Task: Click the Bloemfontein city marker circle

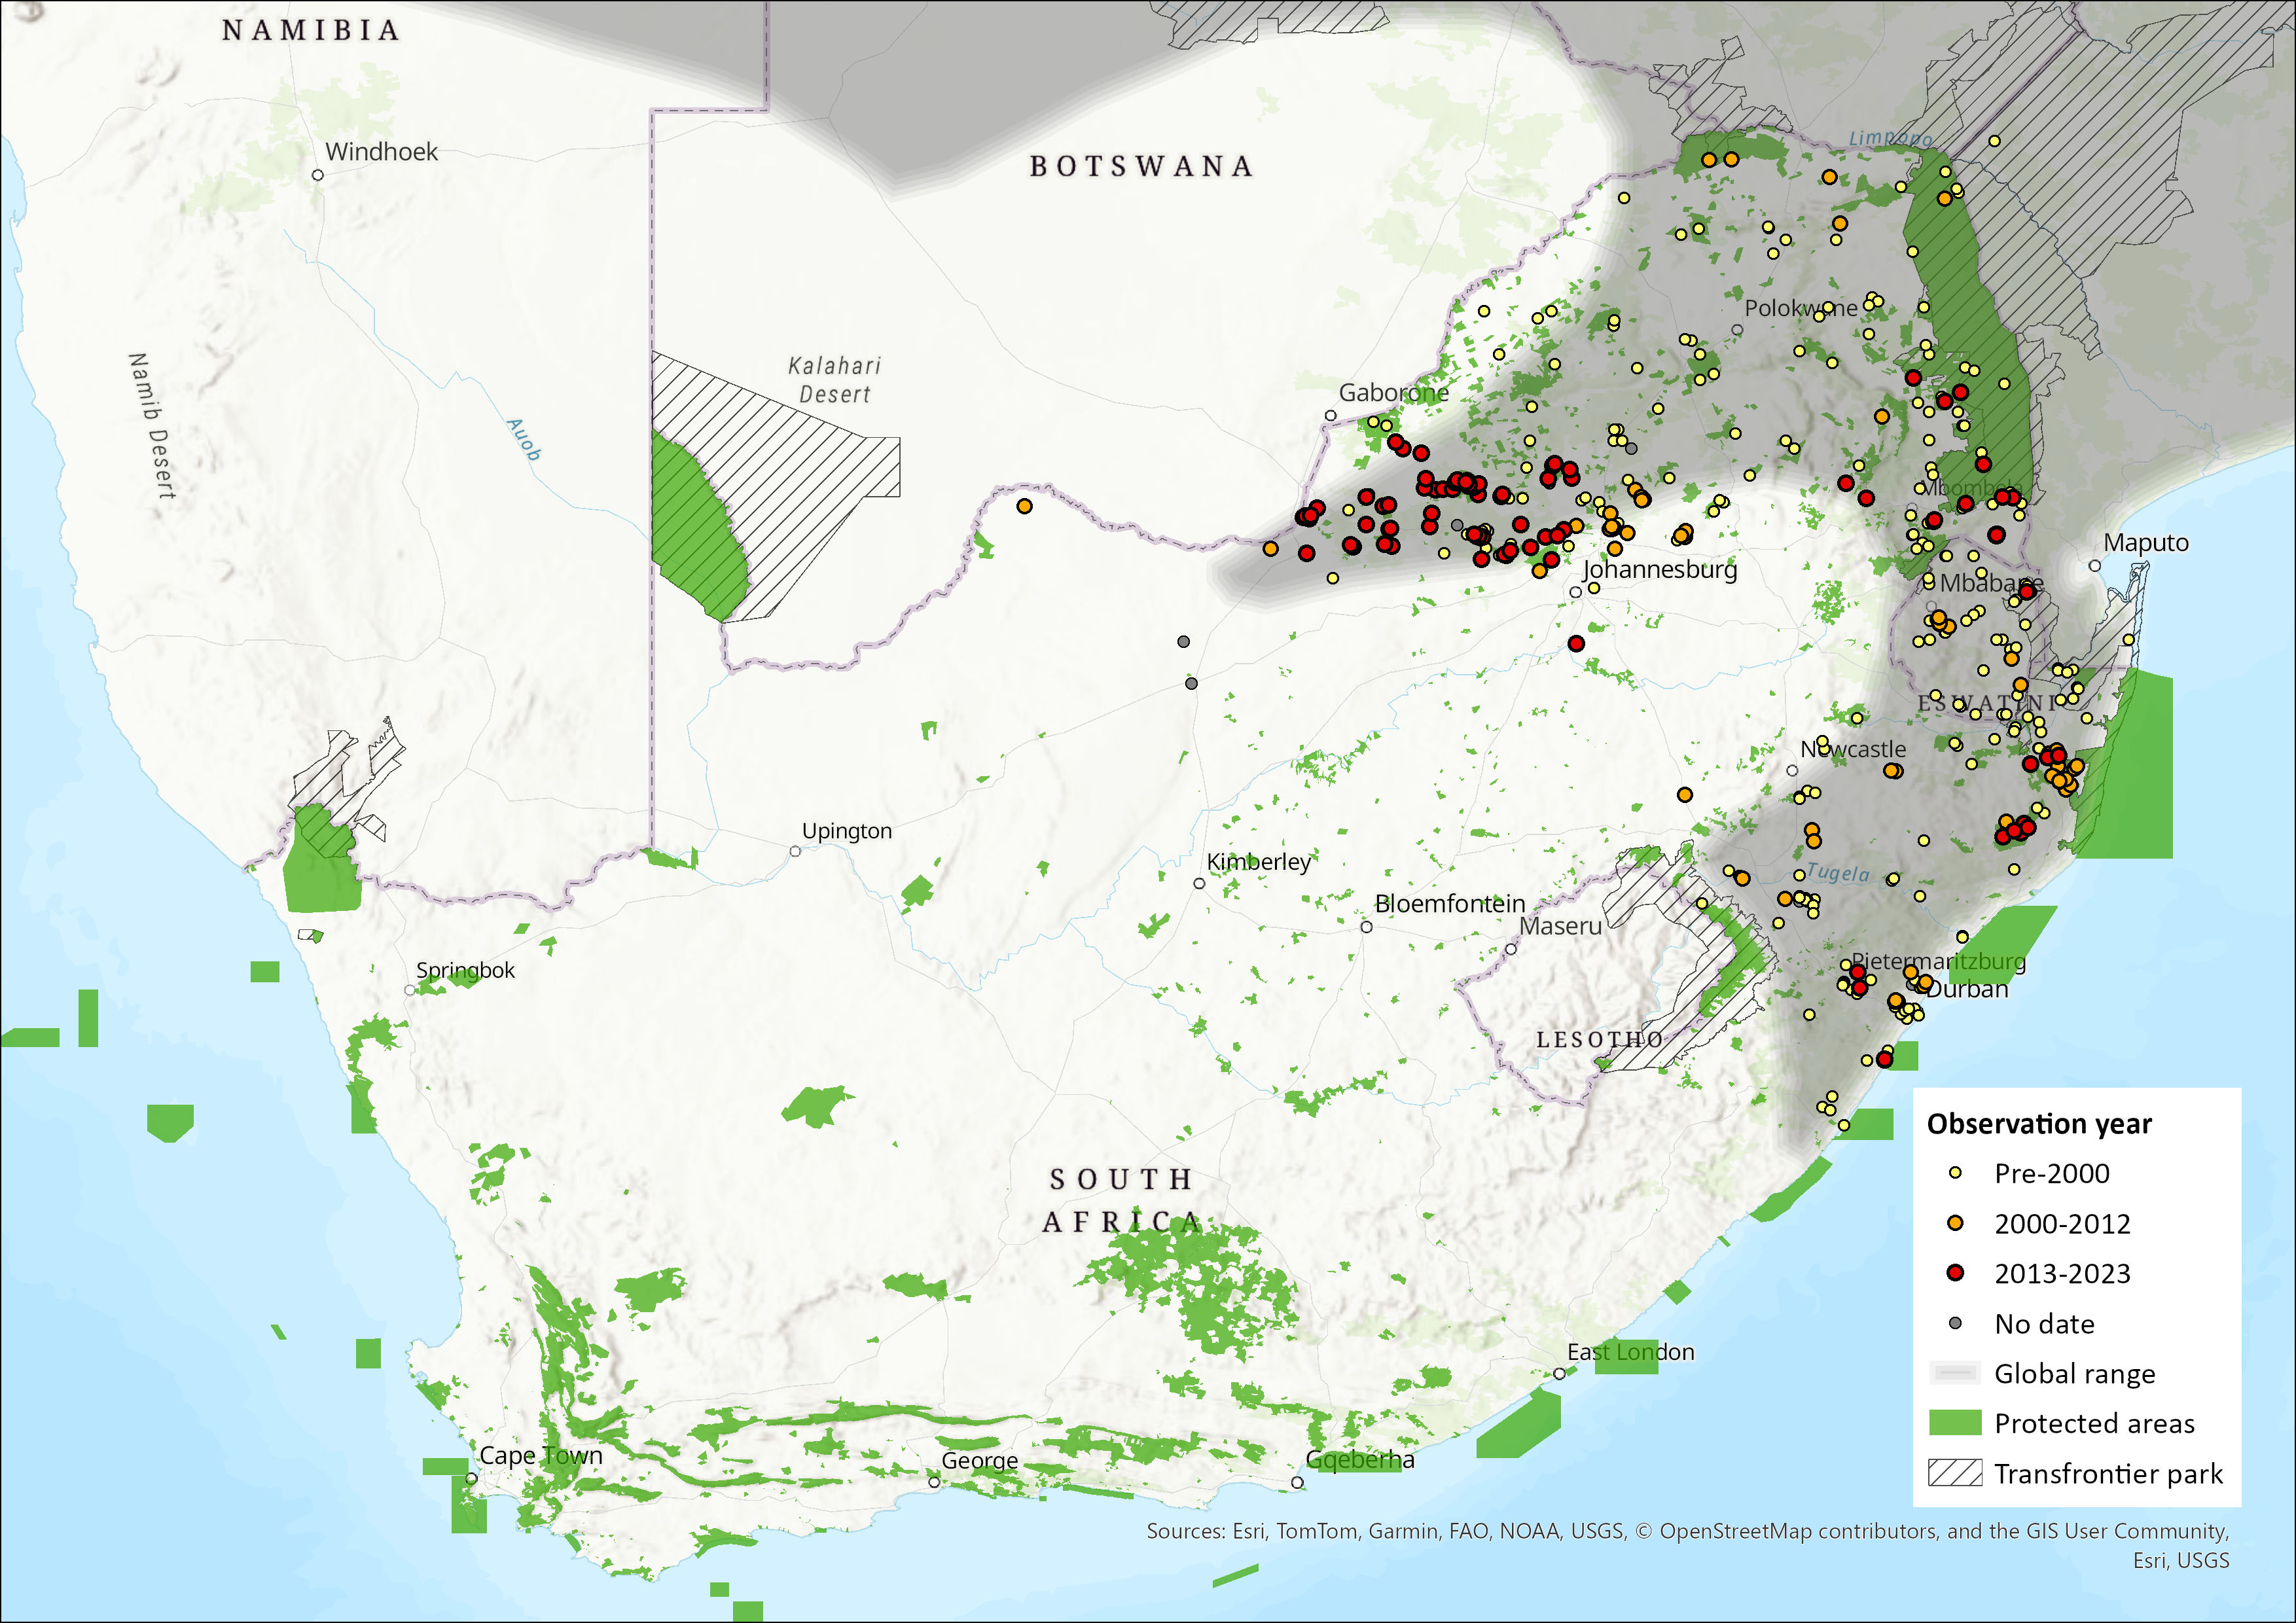Action: point(1366,927)
